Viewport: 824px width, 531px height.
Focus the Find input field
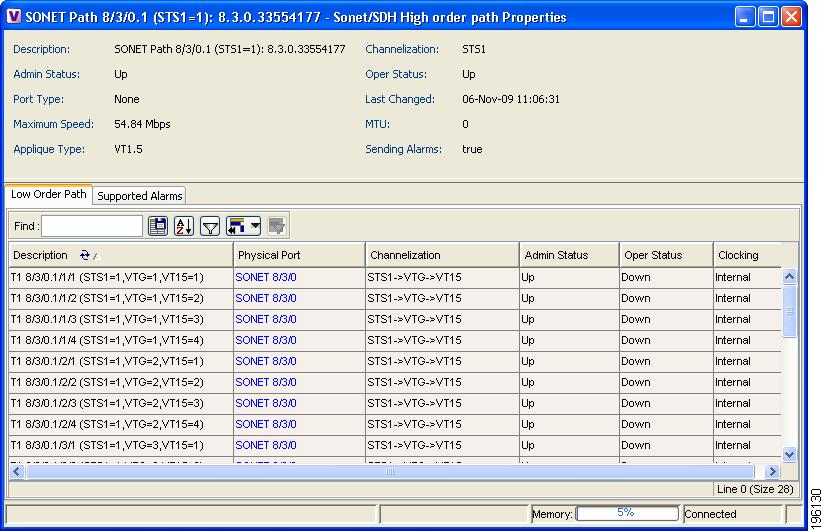(92, 226)
